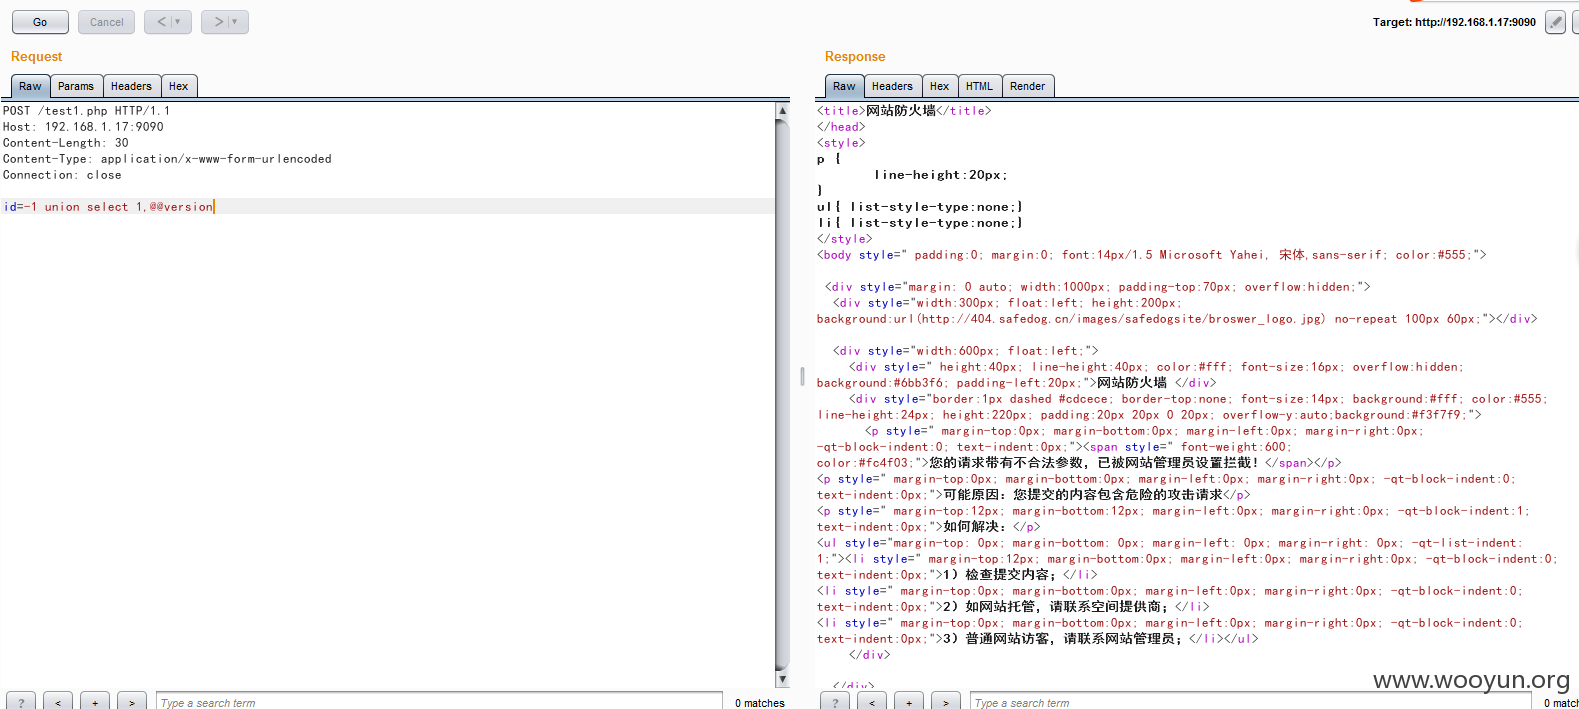Switch to the Response Headers tab
This screenshot has height=709, width=1579.
click(892, 86)
